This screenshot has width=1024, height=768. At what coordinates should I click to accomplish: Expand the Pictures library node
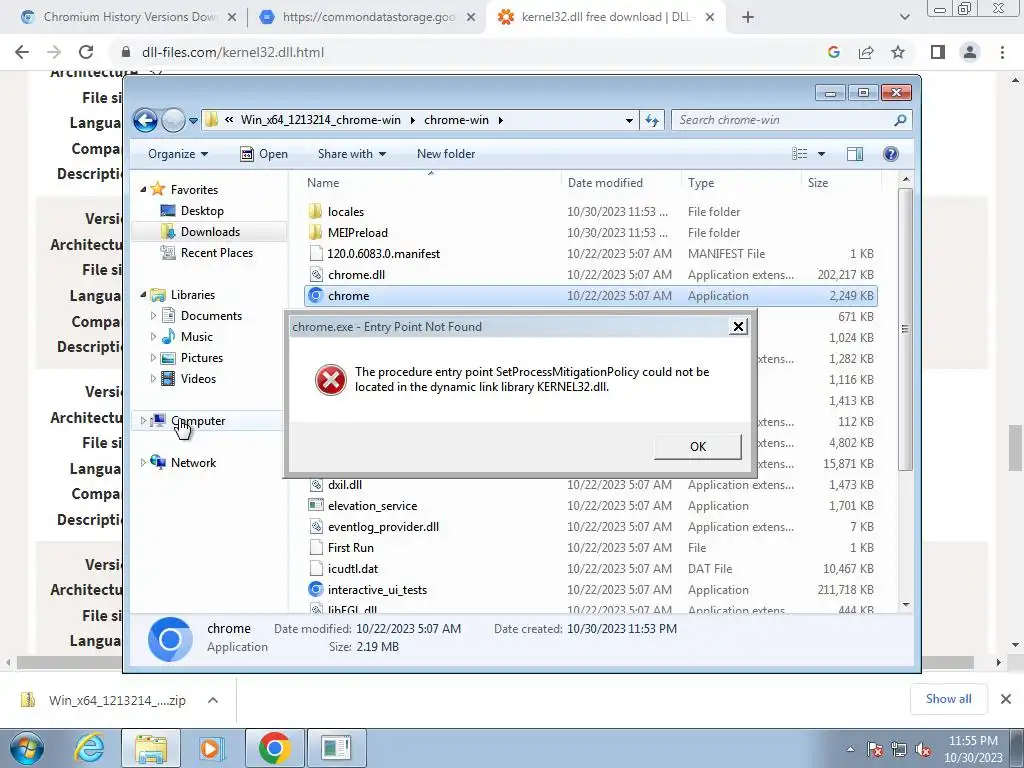(x=153, y=358)
